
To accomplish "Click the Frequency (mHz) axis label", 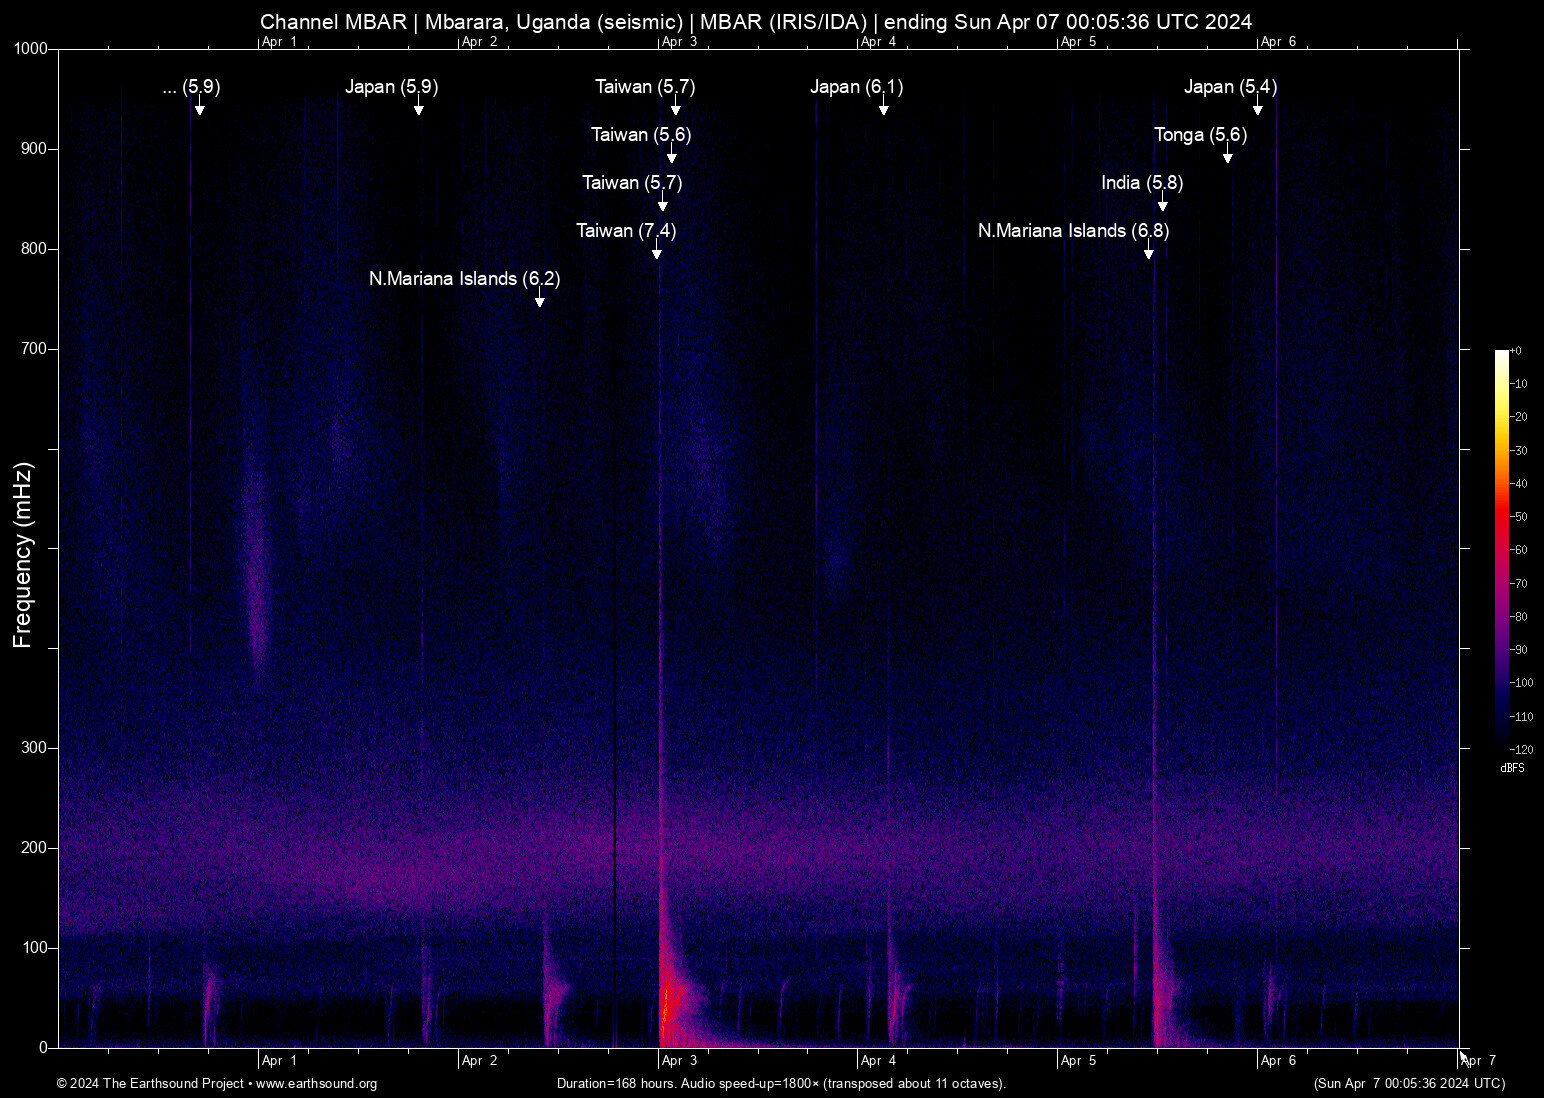I will pos(23,555).
